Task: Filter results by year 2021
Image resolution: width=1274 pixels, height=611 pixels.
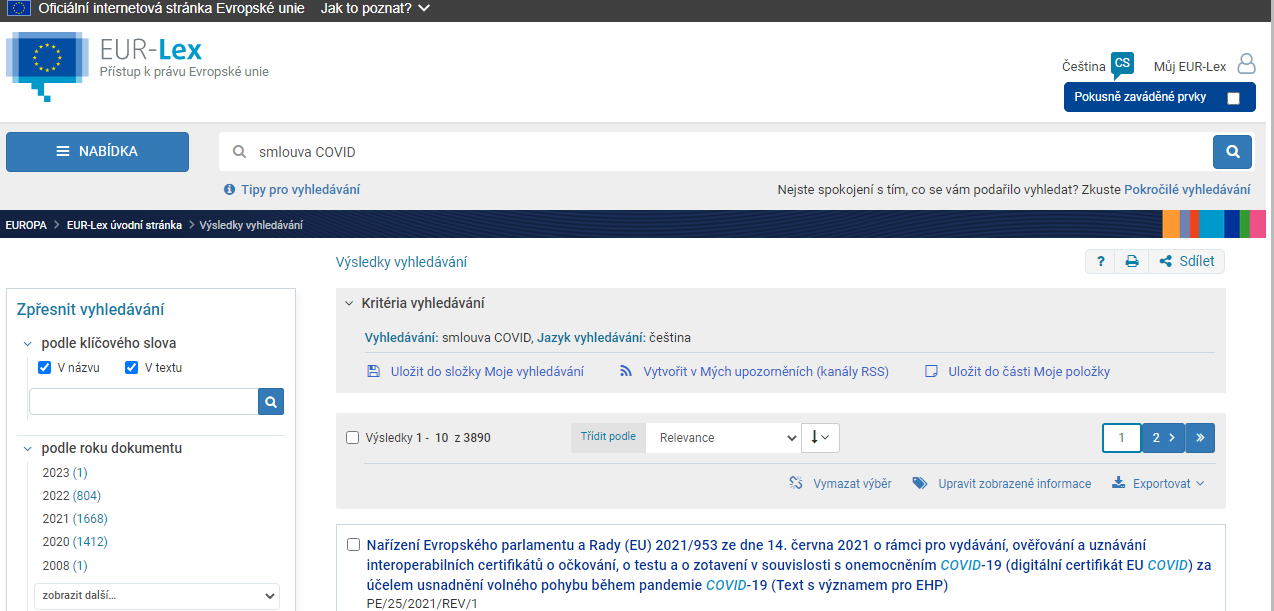Action: point(75,519)
